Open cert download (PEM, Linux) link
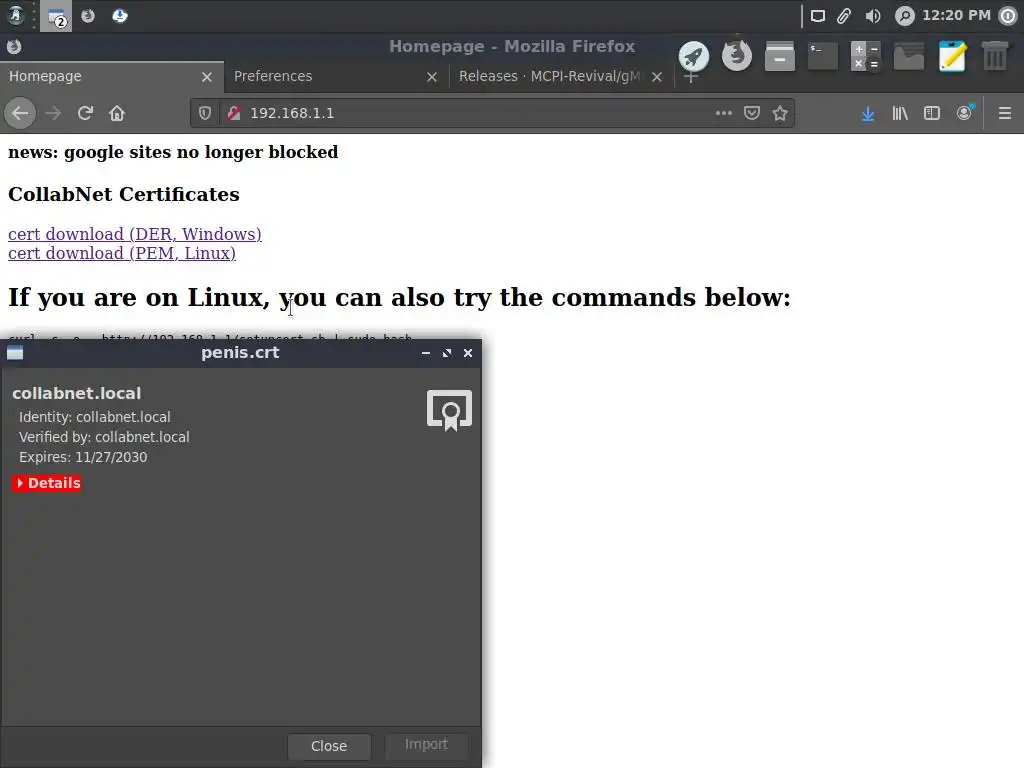 tap(121, 253)
